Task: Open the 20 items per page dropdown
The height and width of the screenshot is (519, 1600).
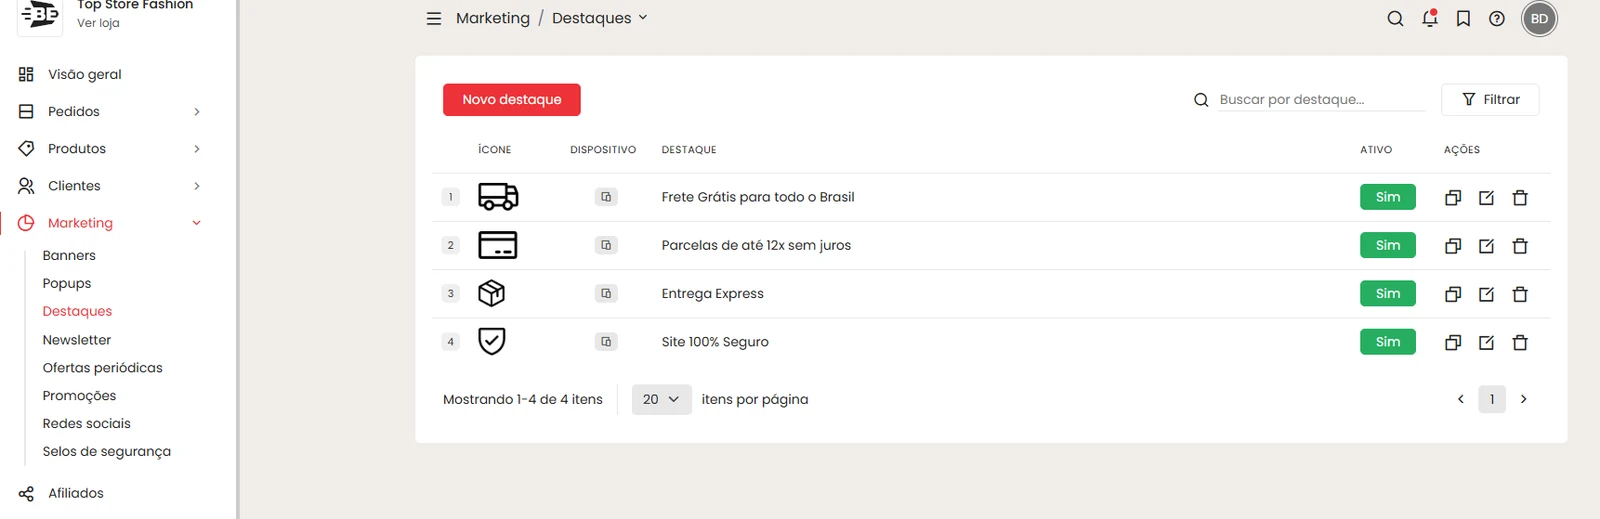Action: coord(661,399)
